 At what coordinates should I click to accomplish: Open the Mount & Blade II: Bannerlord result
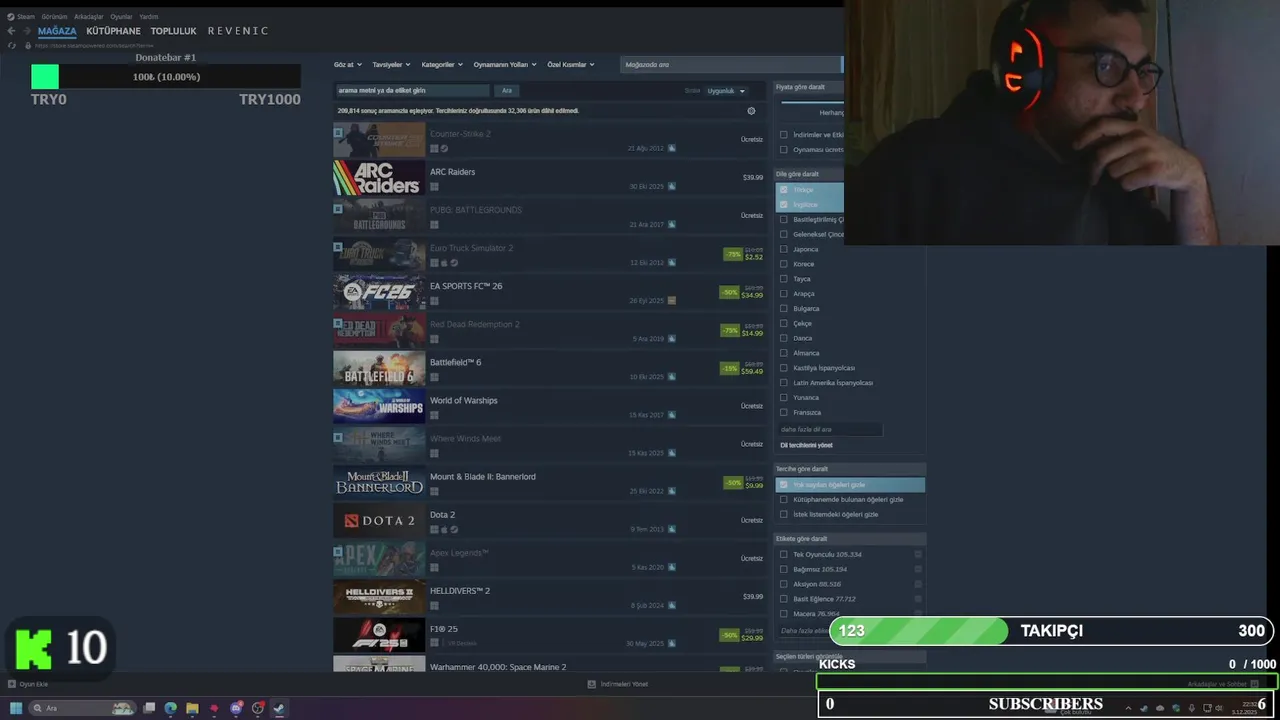coord(549,483)
